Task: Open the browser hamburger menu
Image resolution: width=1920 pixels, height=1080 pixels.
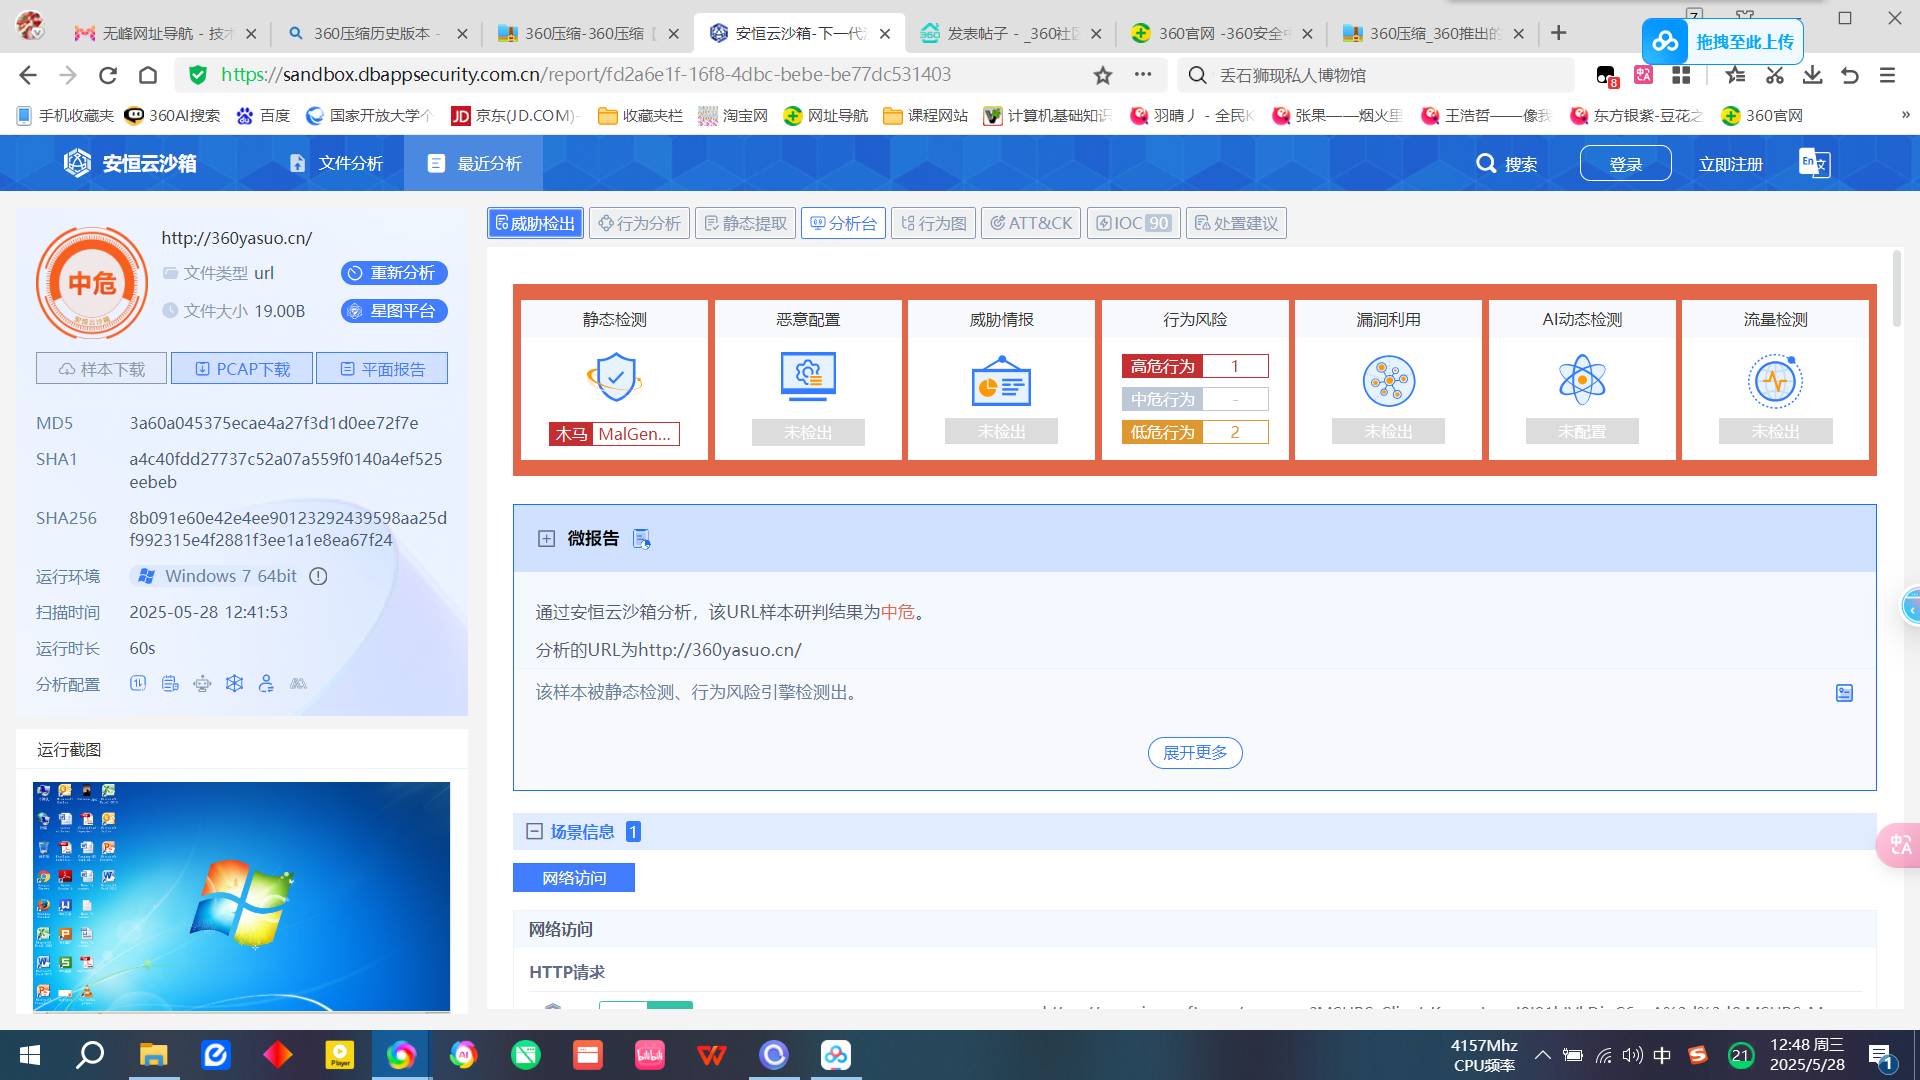Action: [1888, 75]
